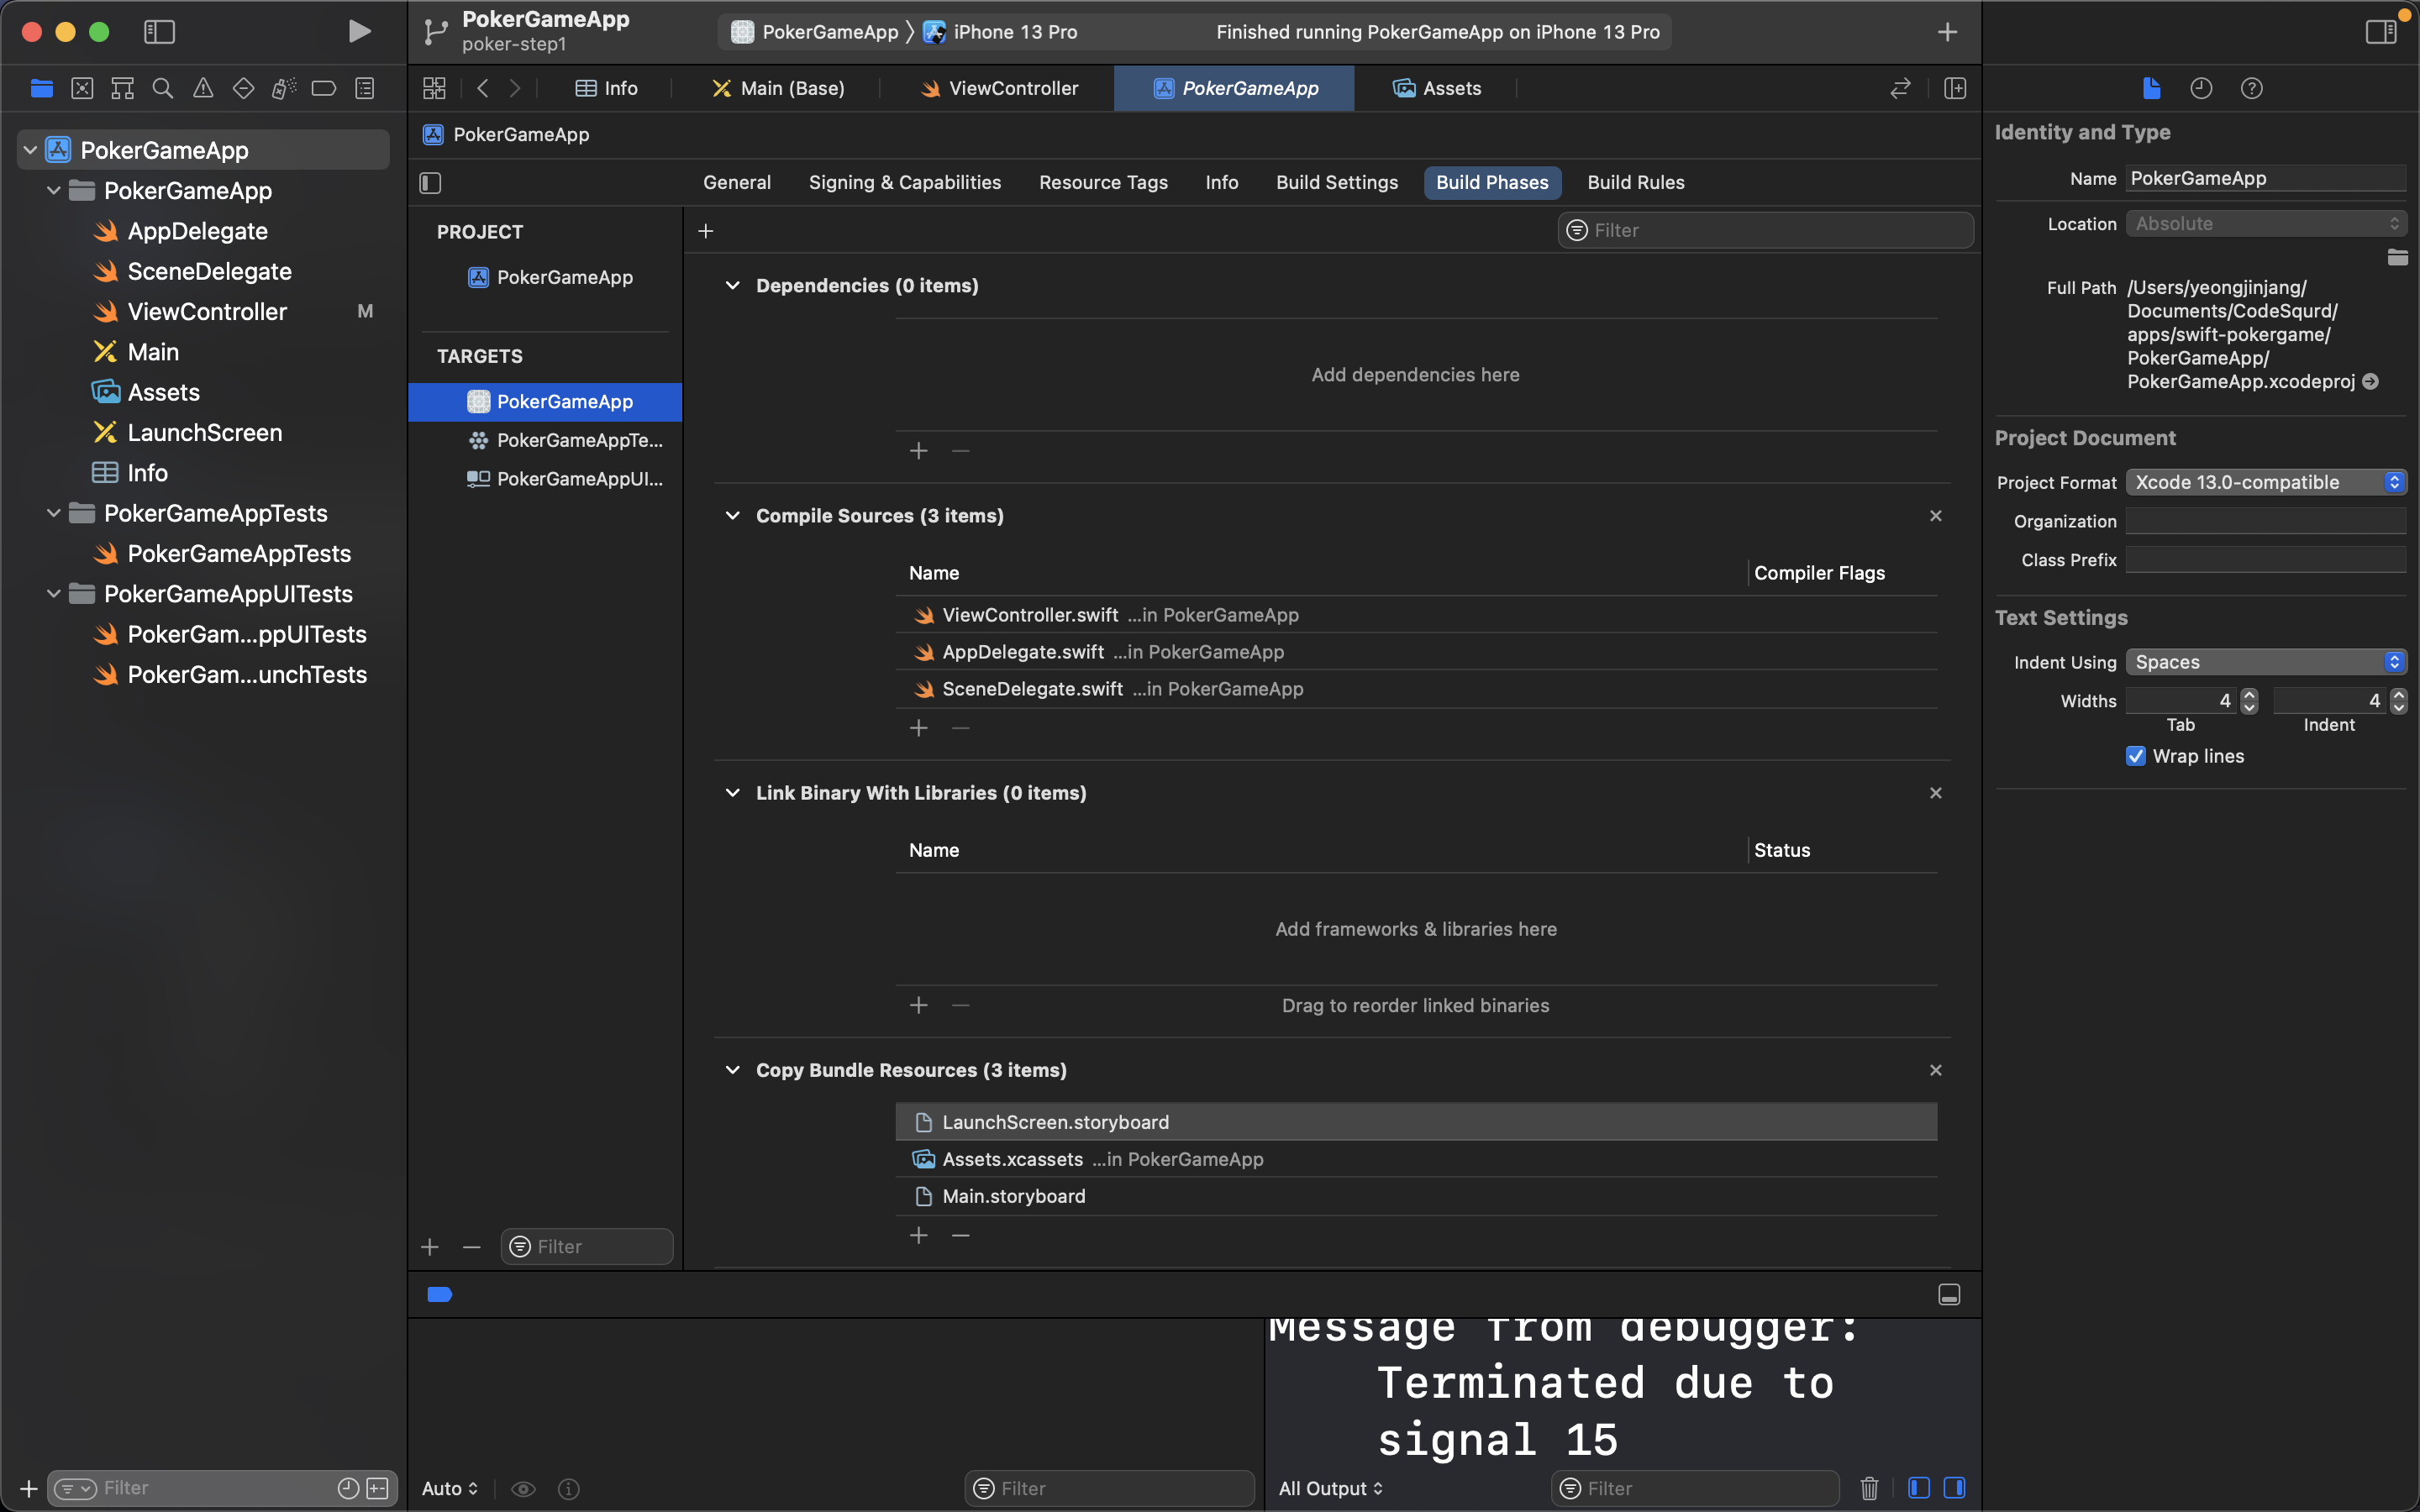The width and height of the screenshot is (2420, 1512).
Task: Open the Auto variables scope dropdown
Action: 450,1488
